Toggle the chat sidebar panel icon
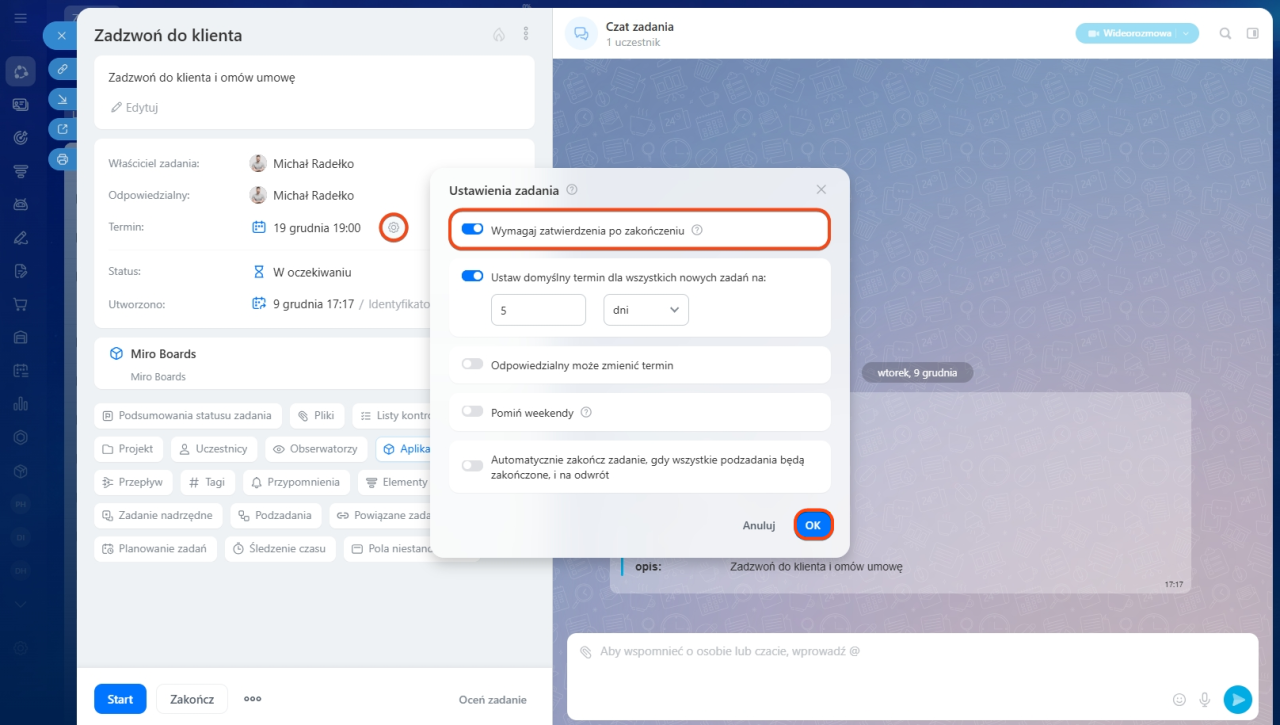 1252,33
